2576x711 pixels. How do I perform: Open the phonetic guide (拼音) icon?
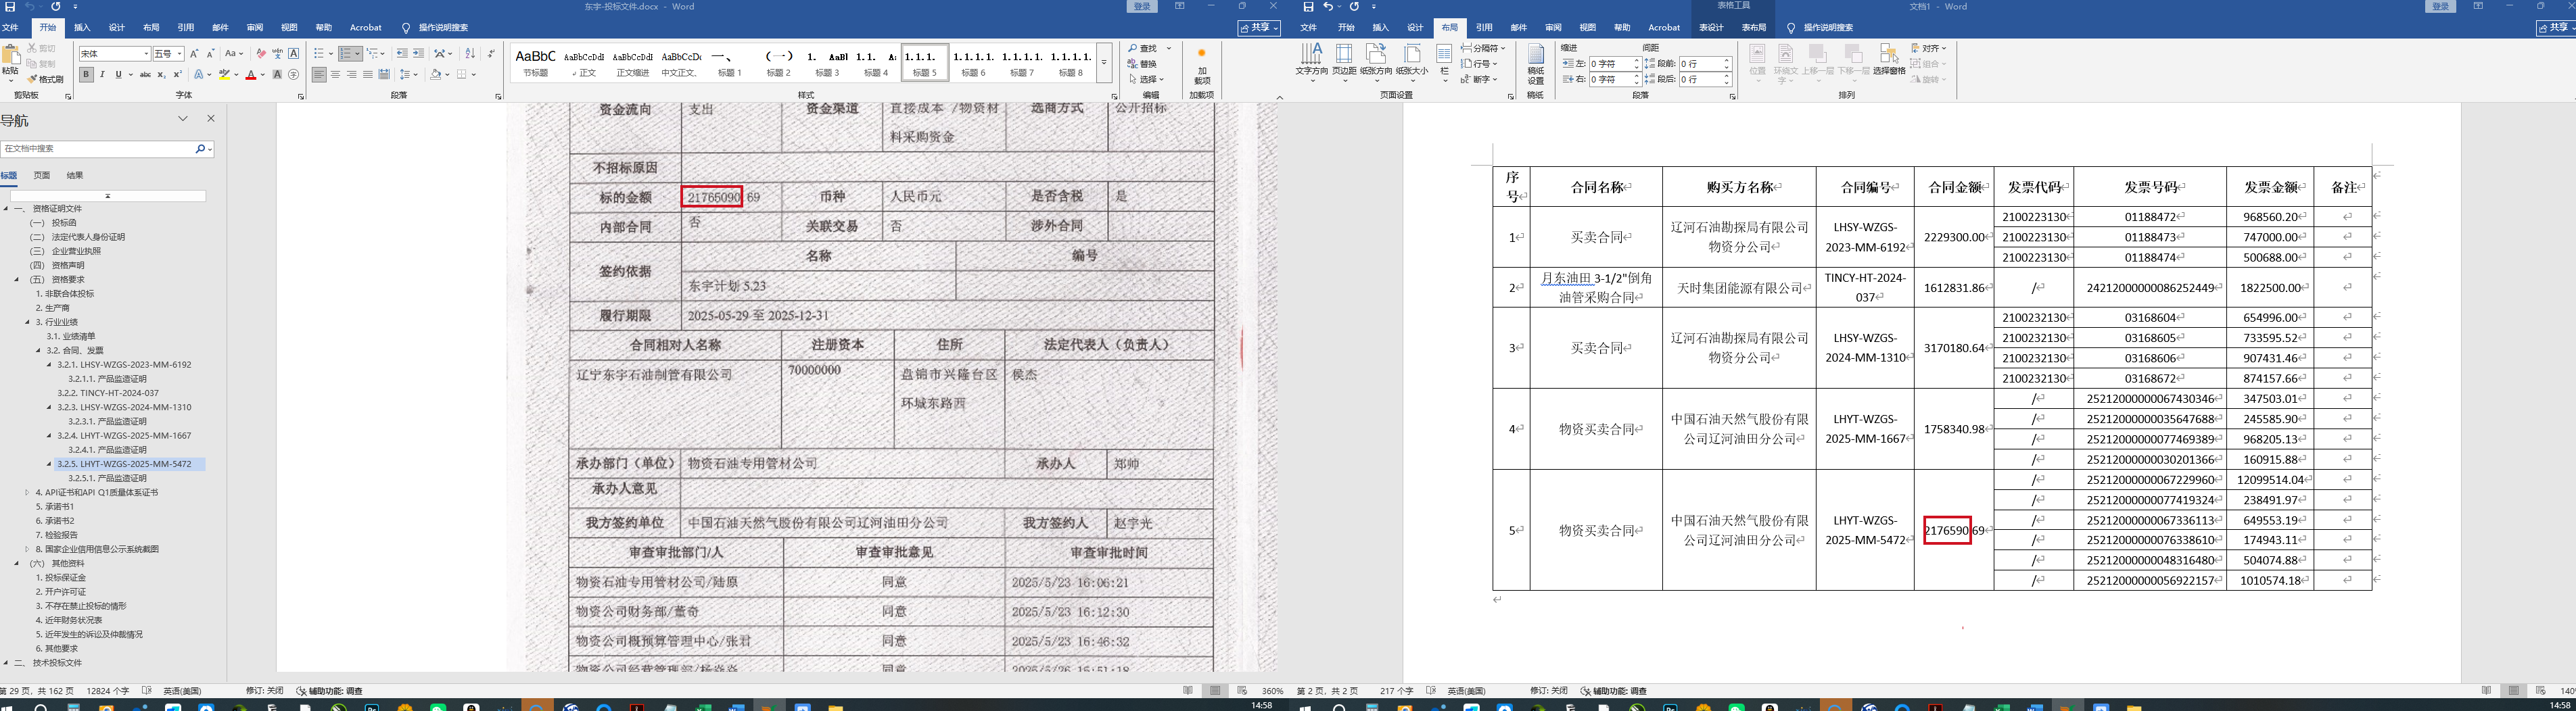coord(277,54)
